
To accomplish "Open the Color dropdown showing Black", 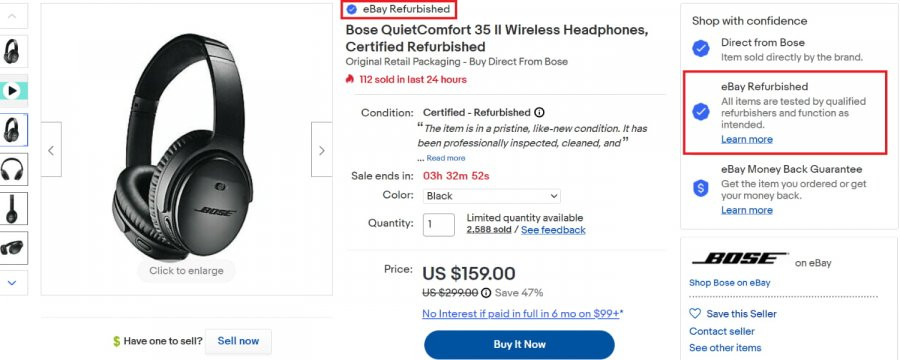I will 492,196.
